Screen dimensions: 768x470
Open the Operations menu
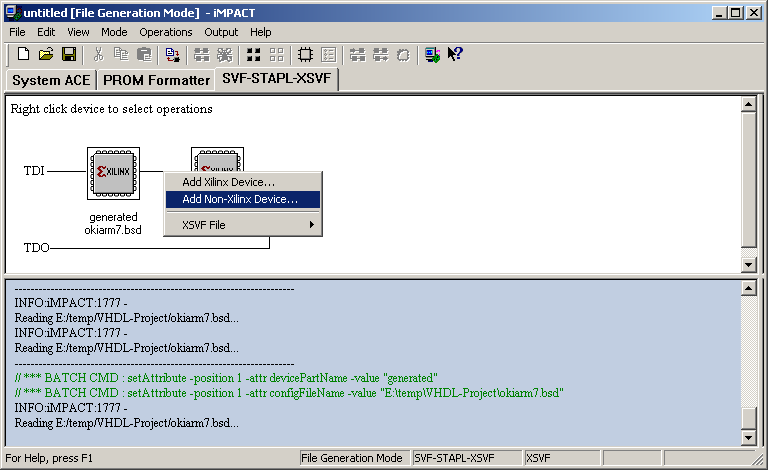(166, 32)
